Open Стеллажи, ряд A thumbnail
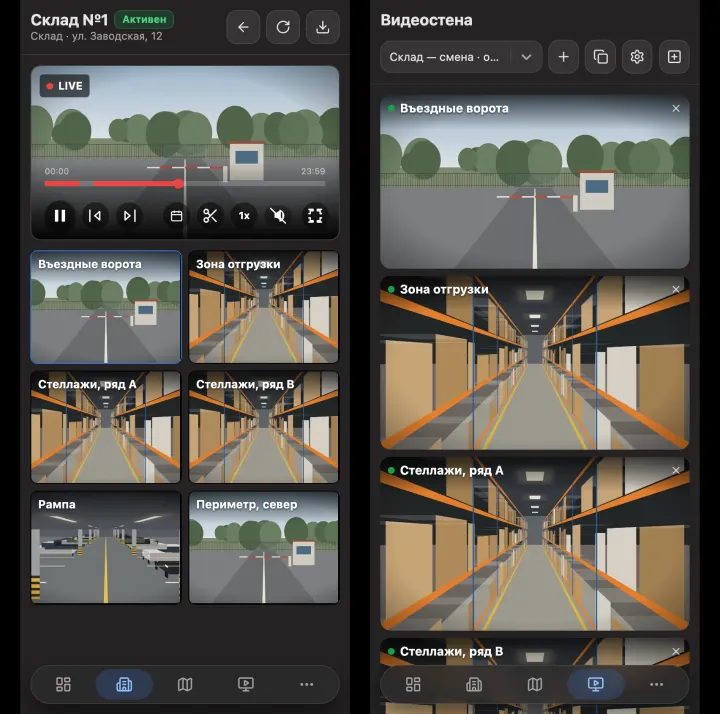Screen dimensions: 720x714 click(x=106, y=427)
